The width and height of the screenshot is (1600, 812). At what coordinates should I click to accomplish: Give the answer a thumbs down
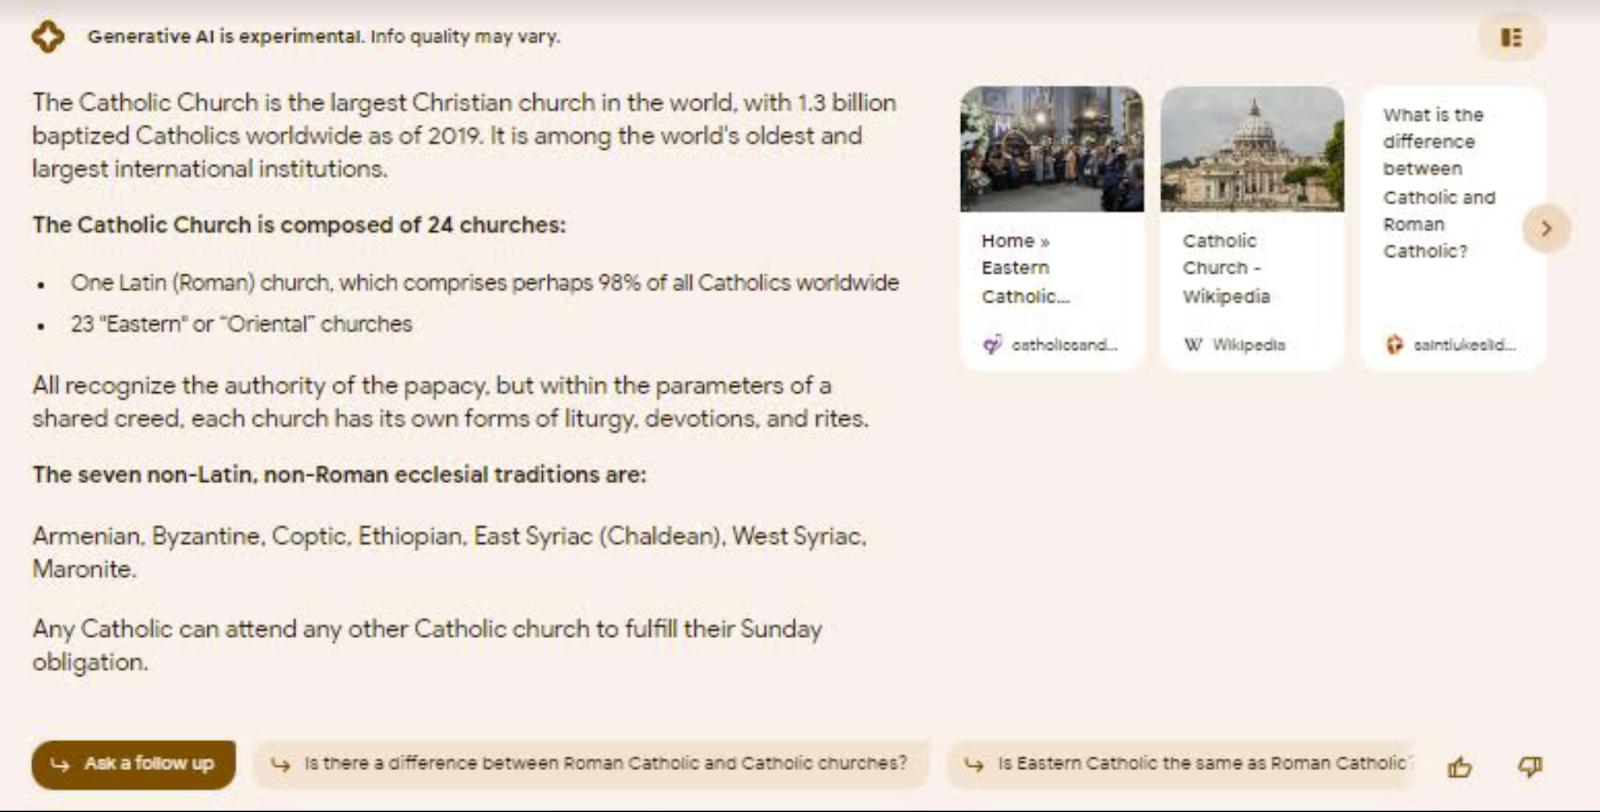(x=1530, y=767)
